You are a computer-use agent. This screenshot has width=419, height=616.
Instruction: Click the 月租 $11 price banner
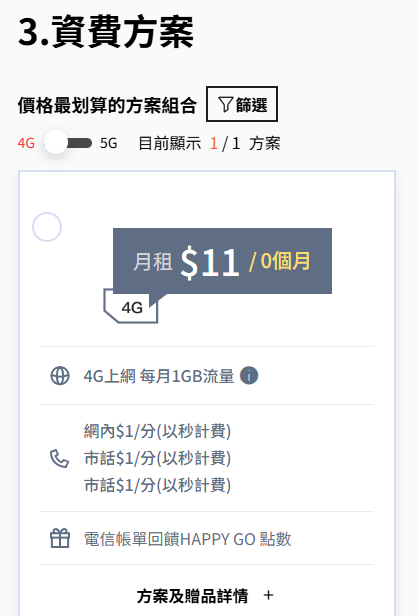pyautogui.click(x=222, y=261)
